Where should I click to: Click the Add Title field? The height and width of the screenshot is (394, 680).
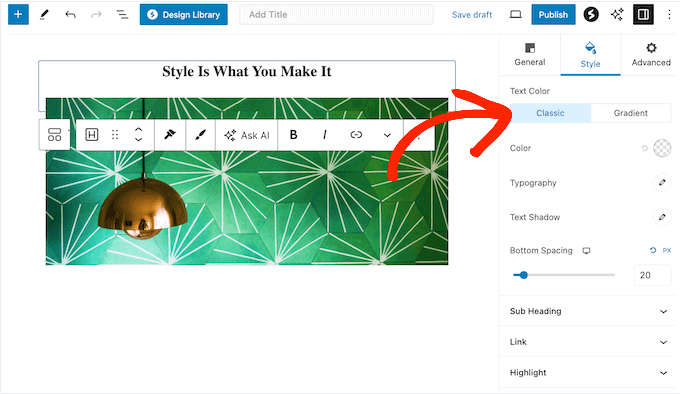tap(336, 15)
